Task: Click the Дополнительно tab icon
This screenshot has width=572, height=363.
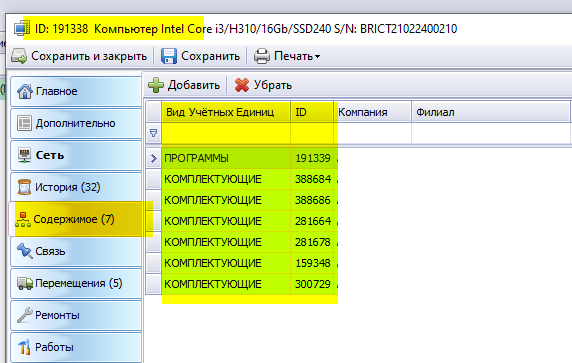Action: (x=24, y=123)
